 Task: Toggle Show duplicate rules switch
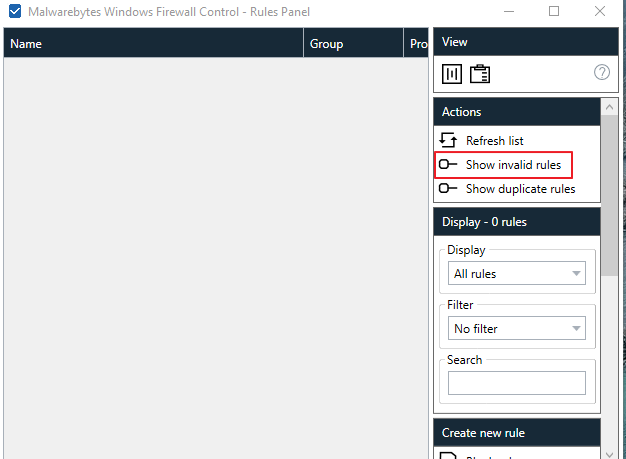click(448, 188)
